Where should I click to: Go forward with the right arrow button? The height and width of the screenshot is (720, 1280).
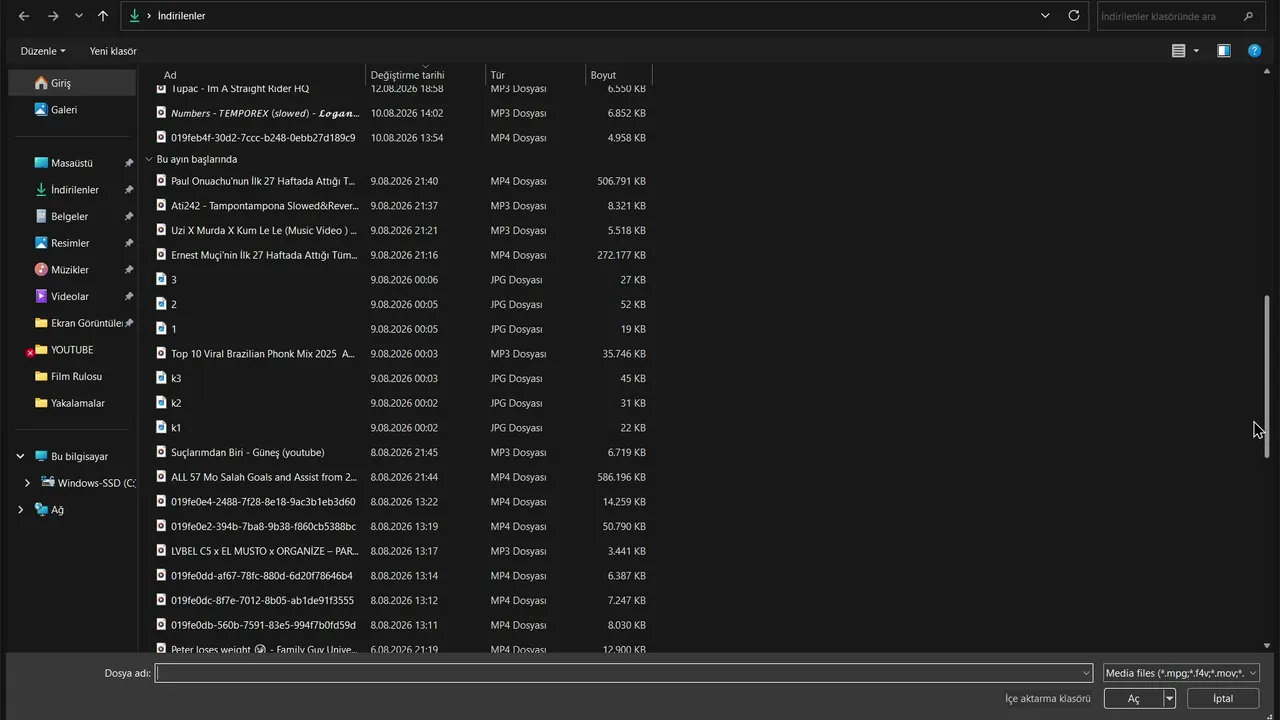click(x=53, y=16)
